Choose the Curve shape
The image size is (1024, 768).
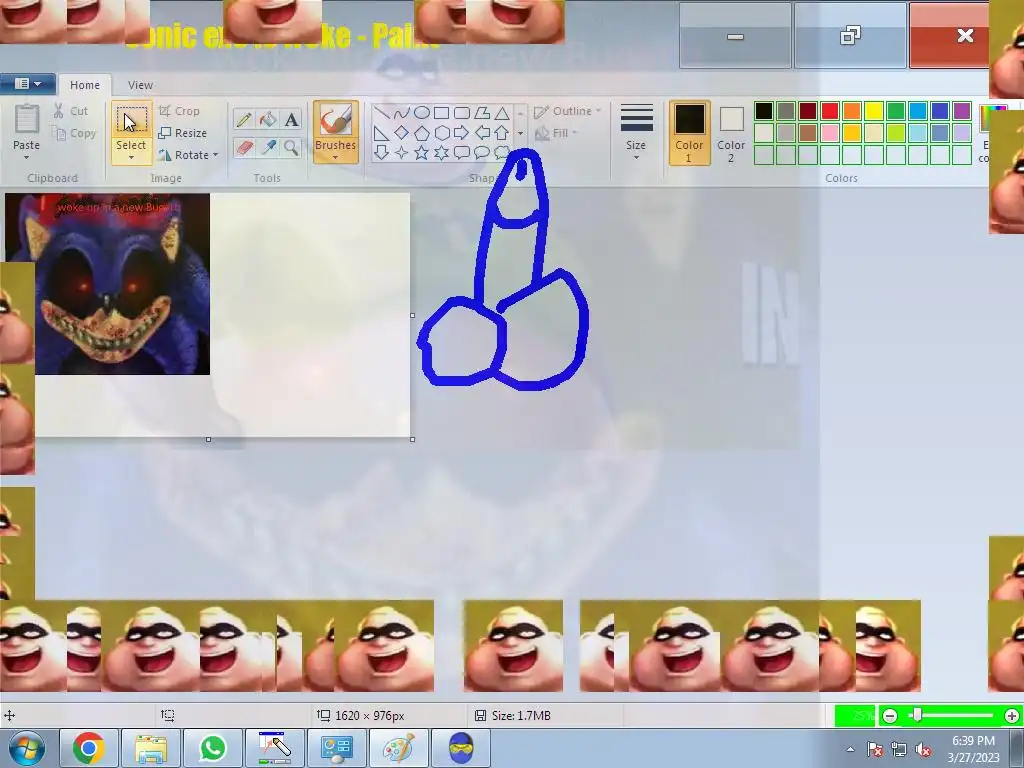[402, 113]
